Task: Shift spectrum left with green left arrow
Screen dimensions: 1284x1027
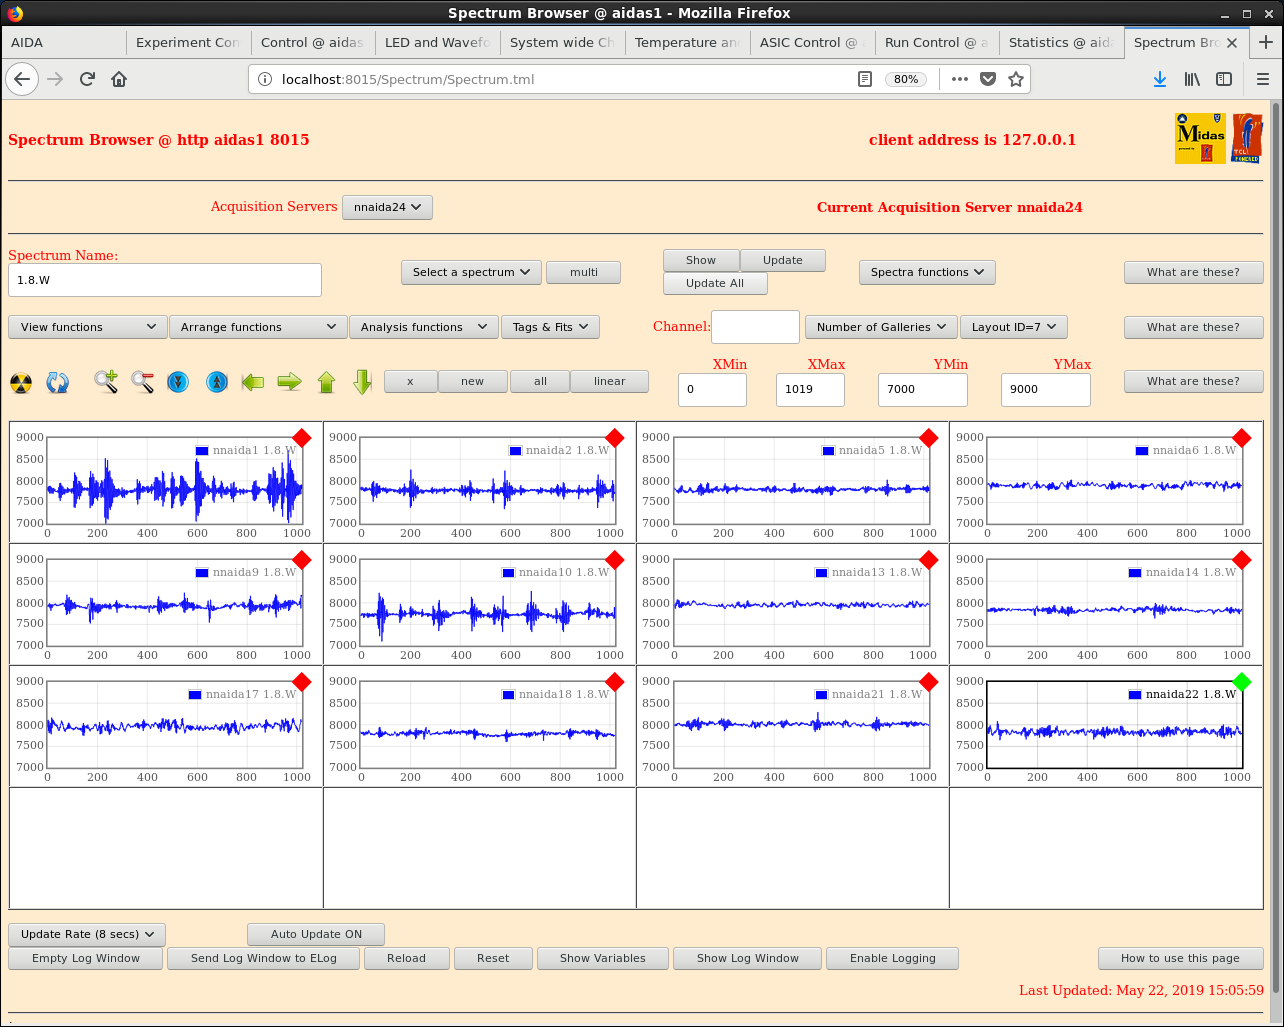Action: (x=253, y=382)
